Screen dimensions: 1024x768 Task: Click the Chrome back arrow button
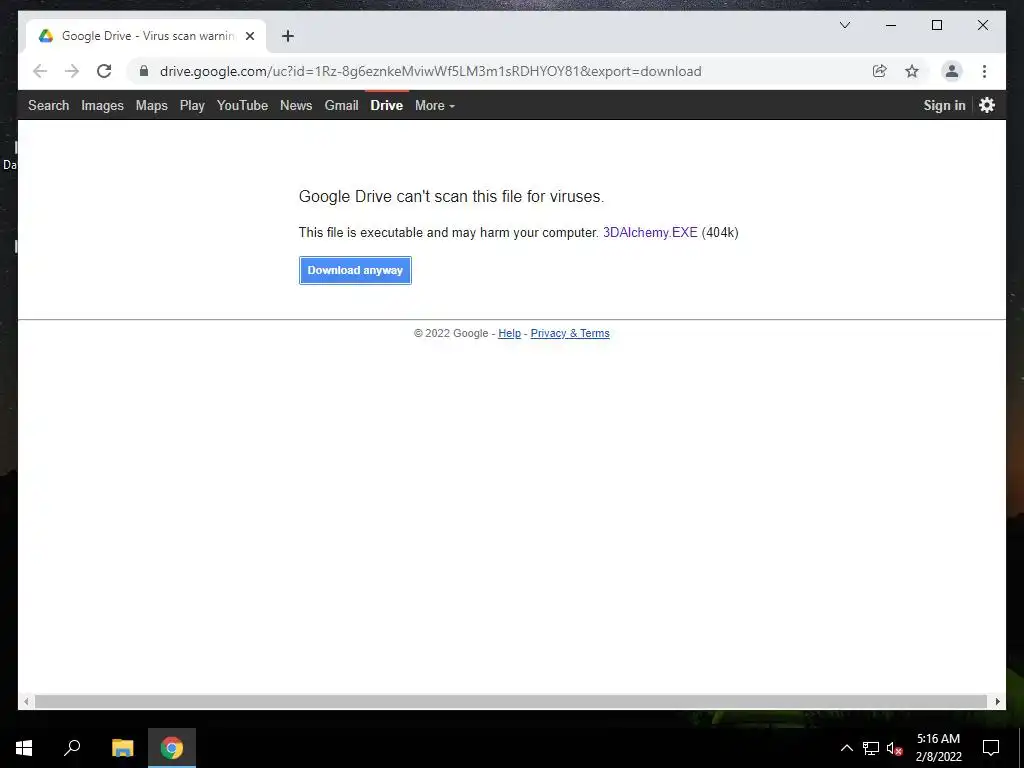tap(40, 71)
